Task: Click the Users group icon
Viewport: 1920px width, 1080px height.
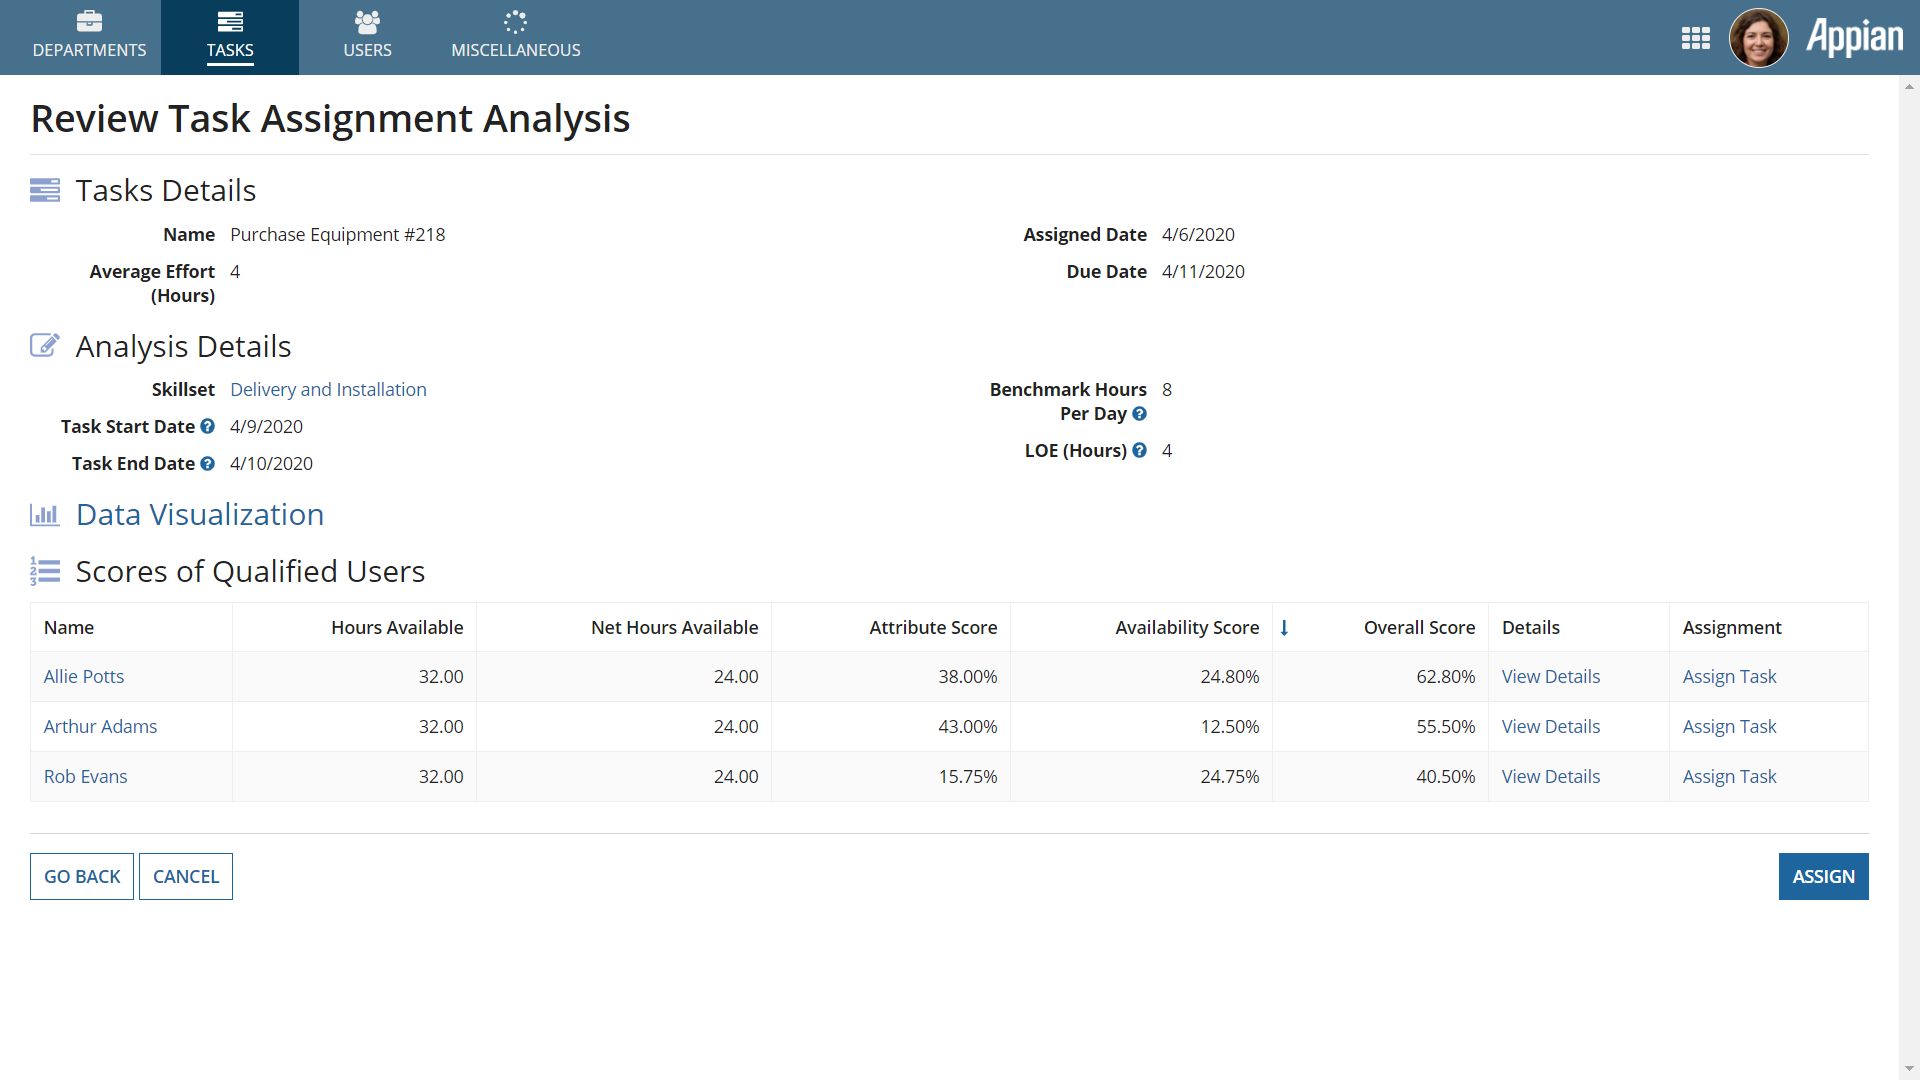Action: coord(367,21)
